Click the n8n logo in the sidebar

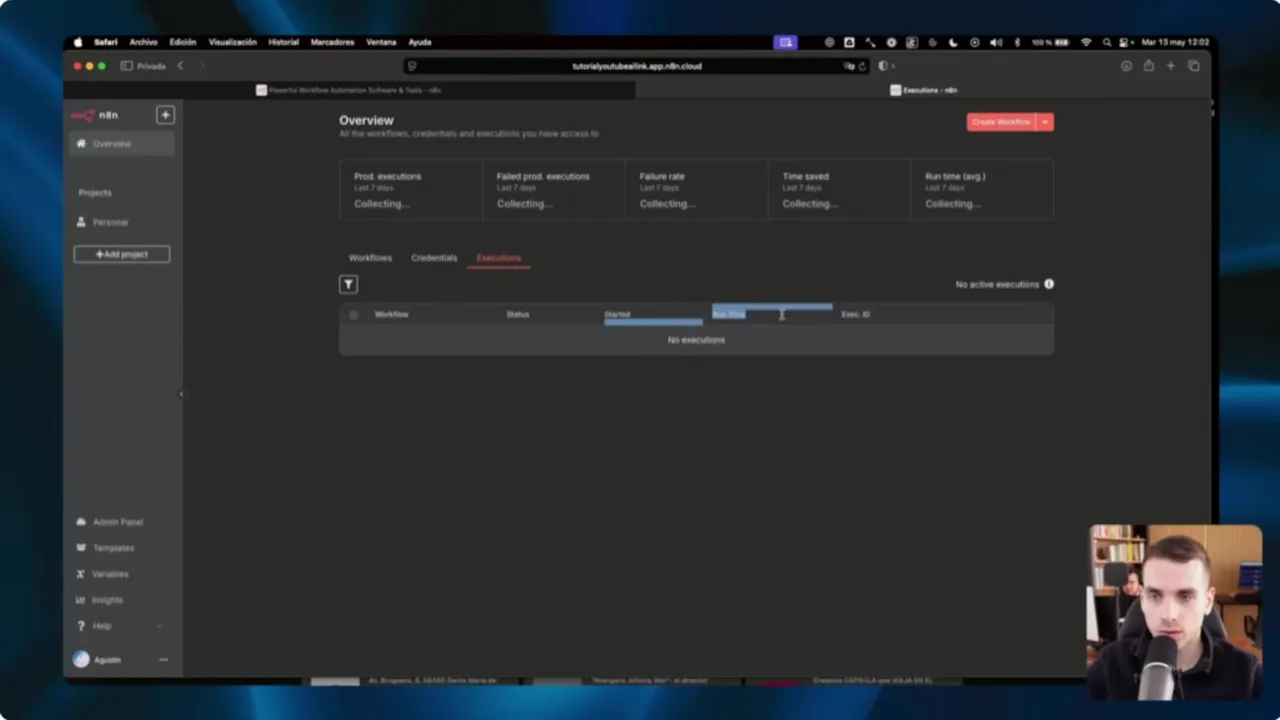(x=94, y=115)
